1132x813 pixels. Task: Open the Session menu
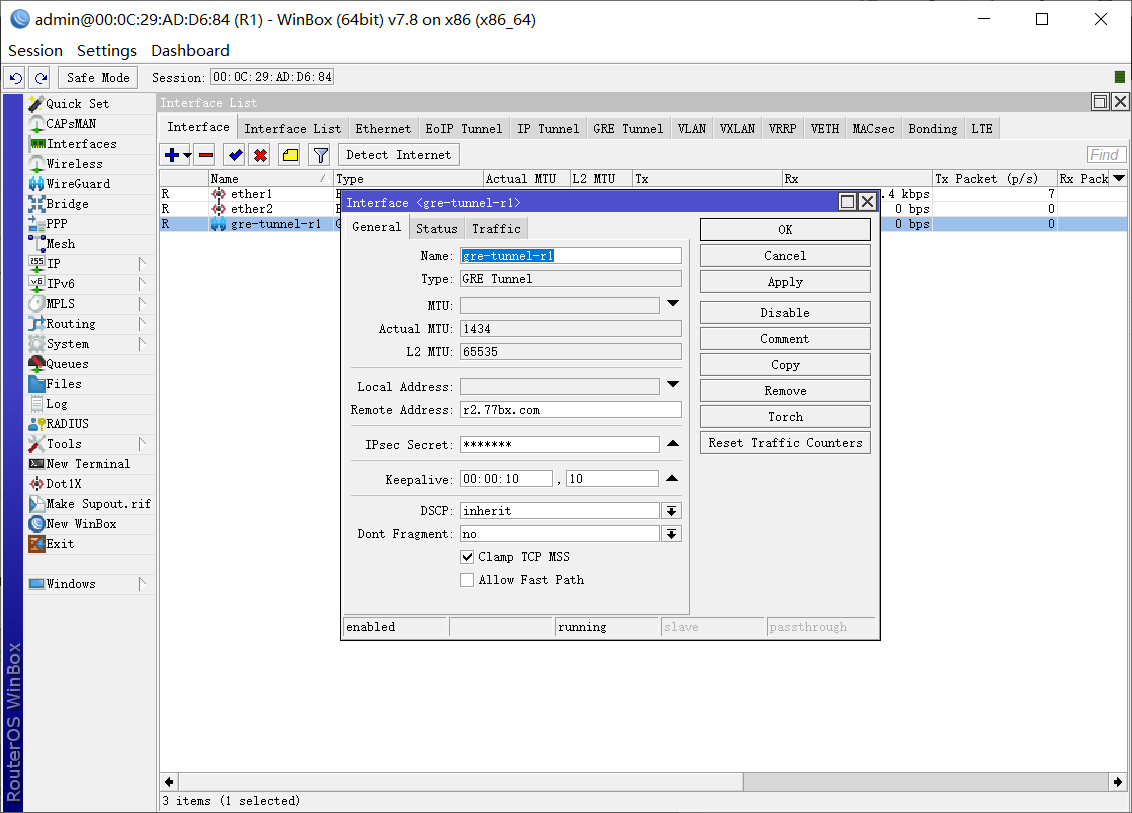[x=35, y=51]
